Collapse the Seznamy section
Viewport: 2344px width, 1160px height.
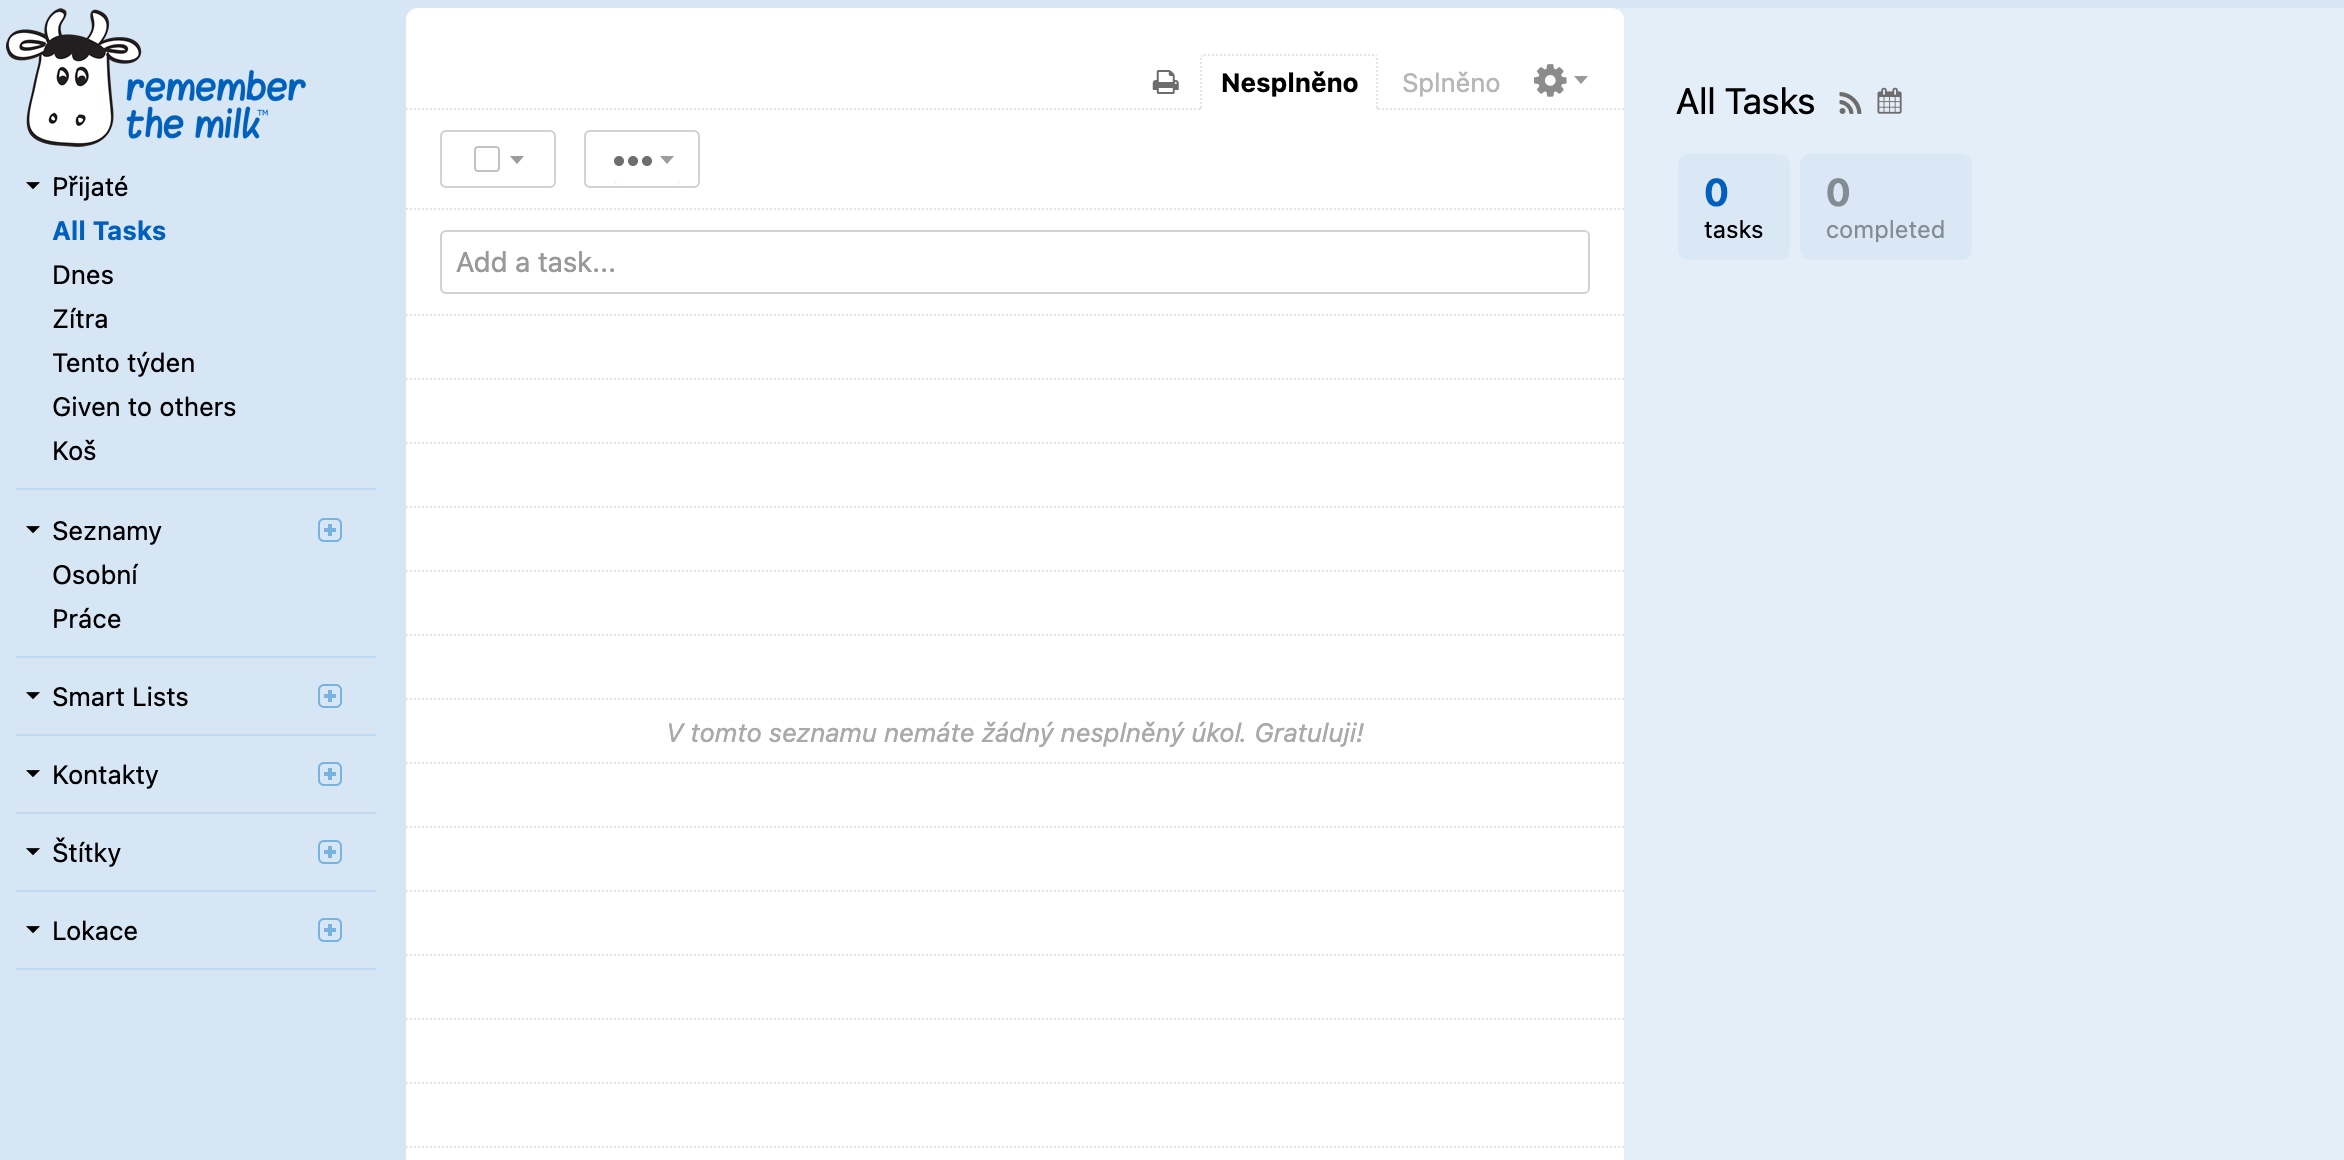pyautogui.click(x=33, y=530)
